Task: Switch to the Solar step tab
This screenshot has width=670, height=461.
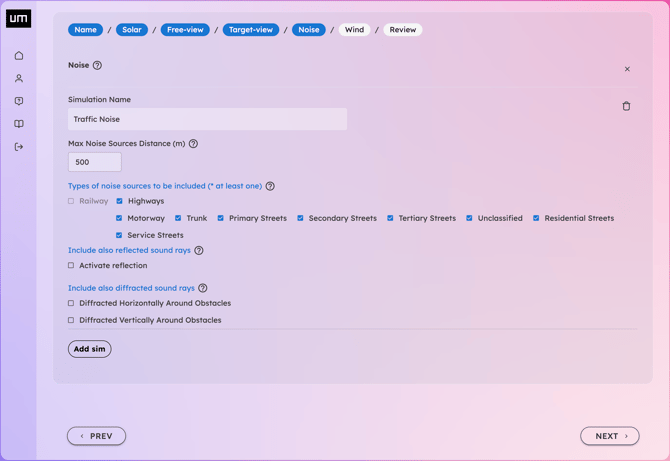Action: click(x=132, y=30)
